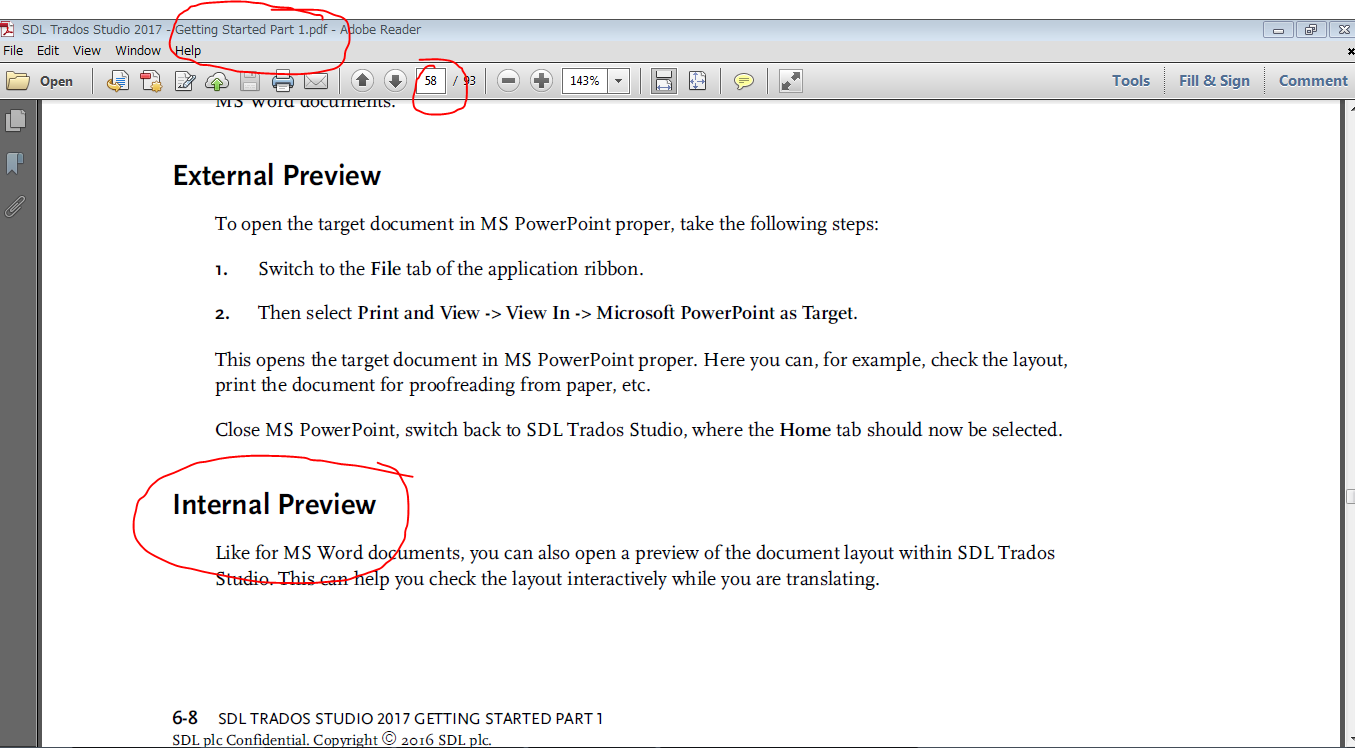Minimize the Adobe Reader window
The height and width of the screenshot is (748, 1355).
(1278, 29)
